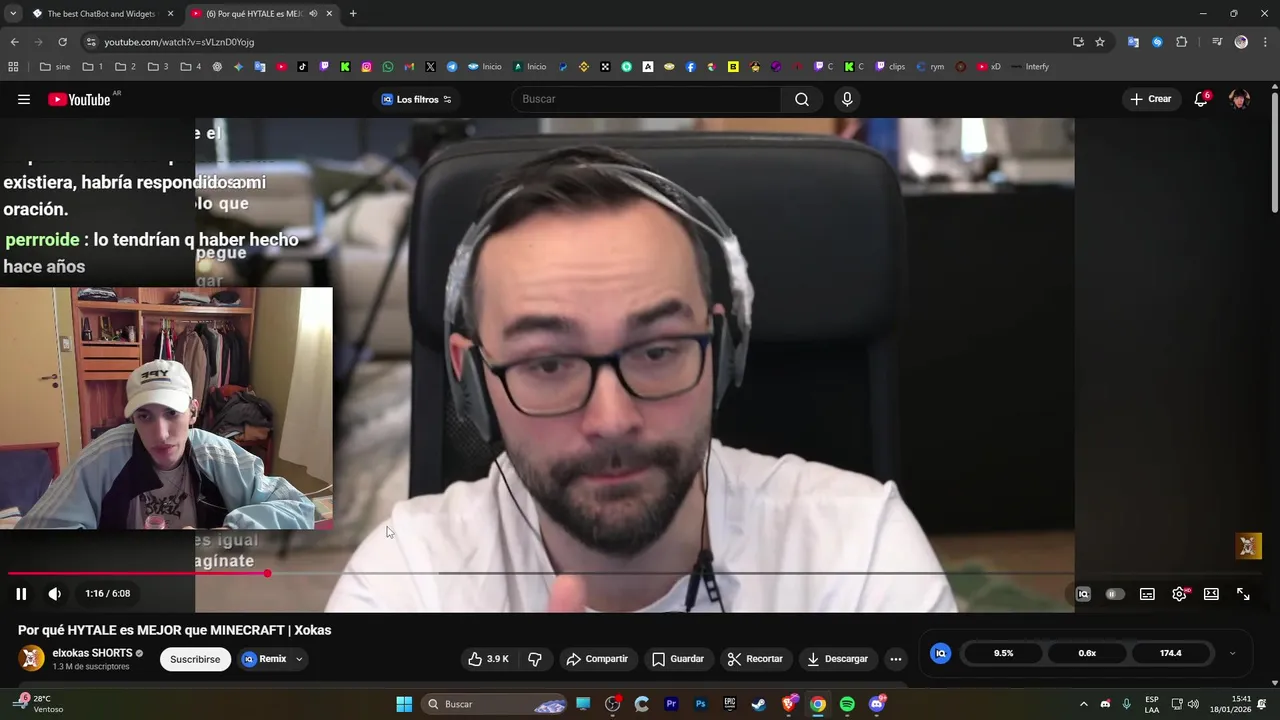The width and height of the screenshot is (1280, 720).
Task: Go to YouTube home via logo
Action: pyautogui.click(x=79, y=99)
